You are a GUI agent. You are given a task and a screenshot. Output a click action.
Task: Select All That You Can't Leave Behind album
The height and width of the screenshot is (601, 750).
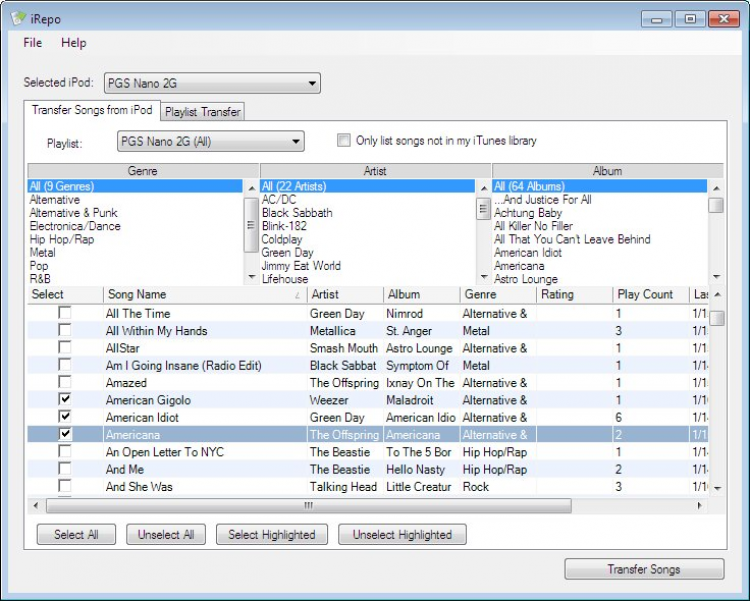point(600,239)
